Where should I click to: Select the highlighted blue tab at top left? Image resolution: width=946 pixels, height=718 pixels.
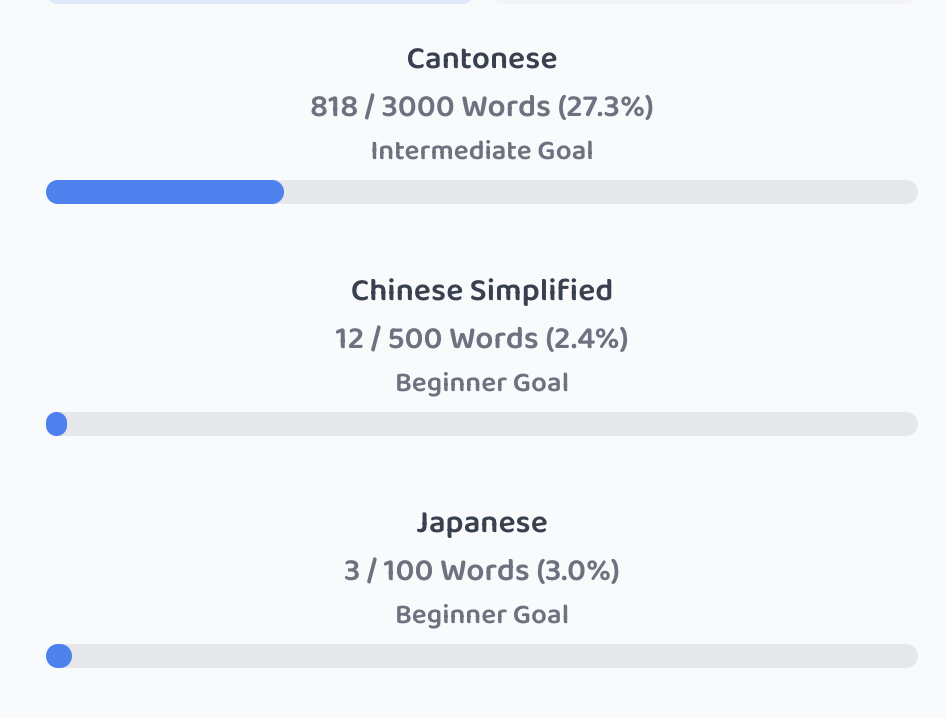point(260,2)
